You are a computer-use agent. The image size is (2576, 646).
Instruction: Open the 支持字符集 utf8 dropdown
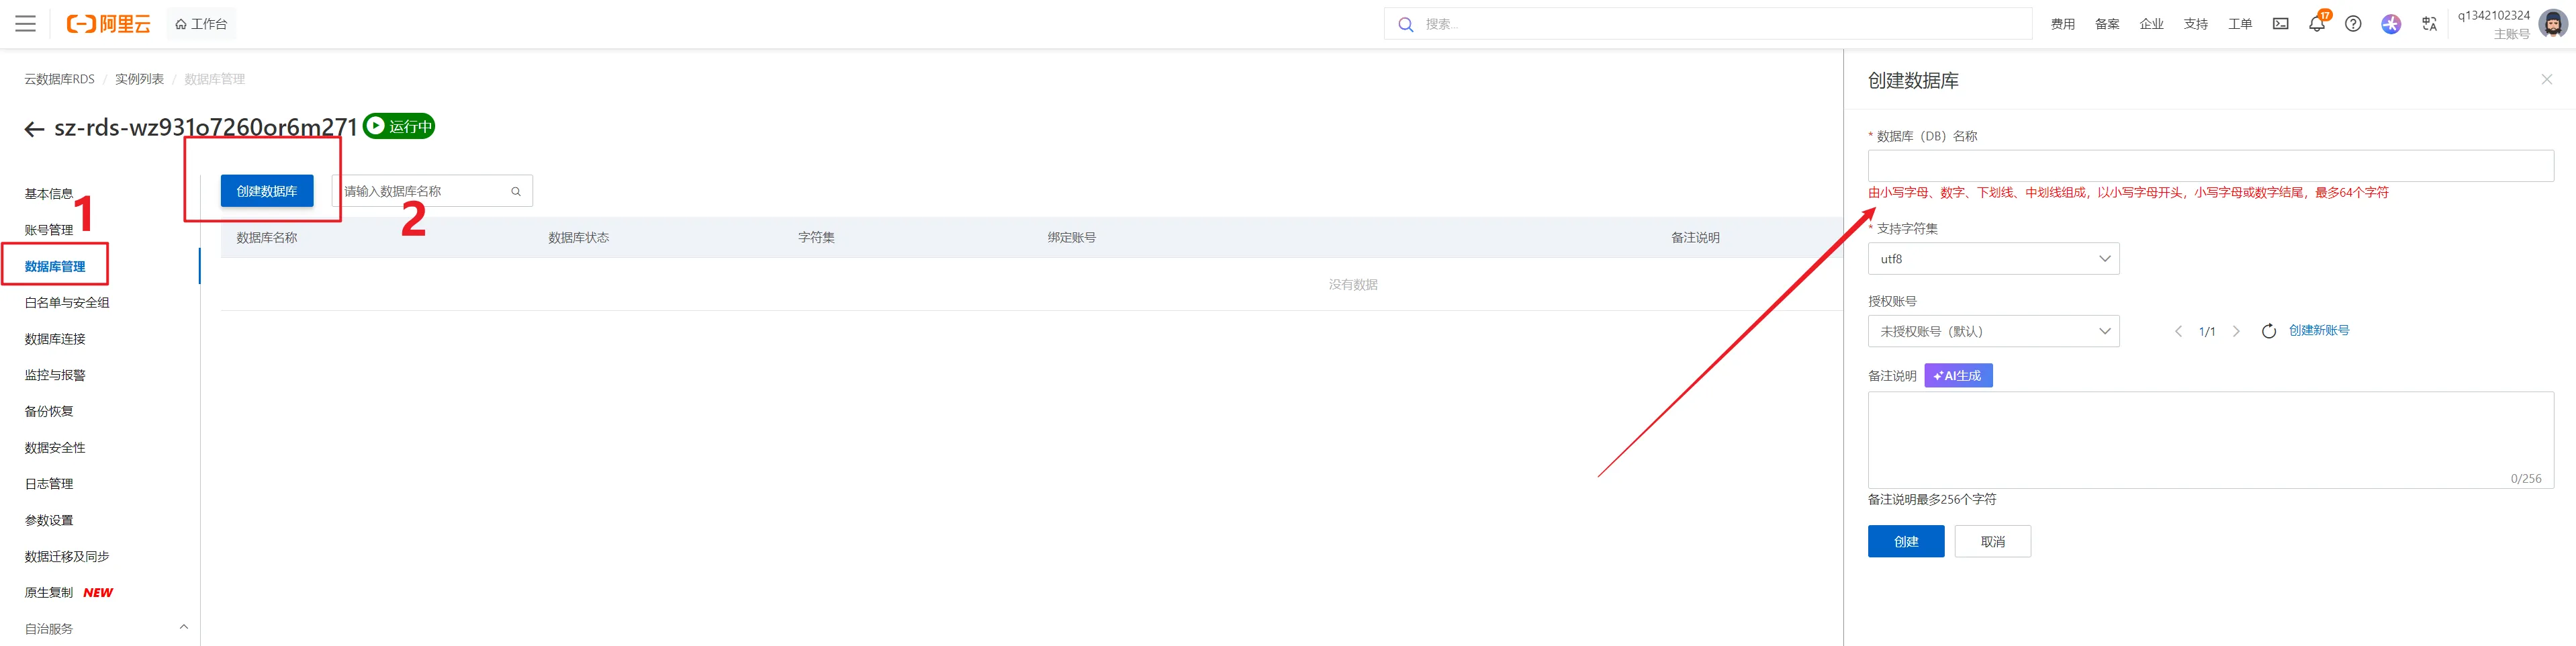(1992, 259)
